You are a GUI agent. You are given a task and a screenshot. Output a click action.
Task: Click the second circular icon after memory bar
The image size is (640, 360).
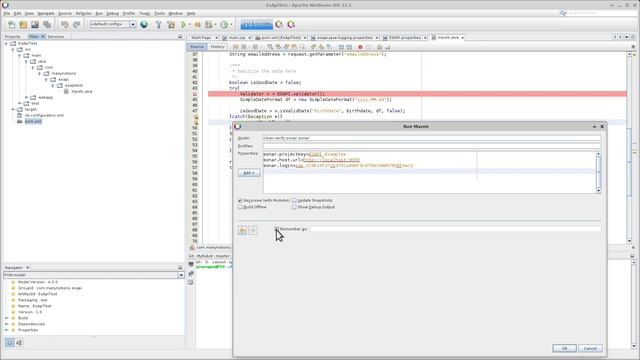(x=291, y=24)
